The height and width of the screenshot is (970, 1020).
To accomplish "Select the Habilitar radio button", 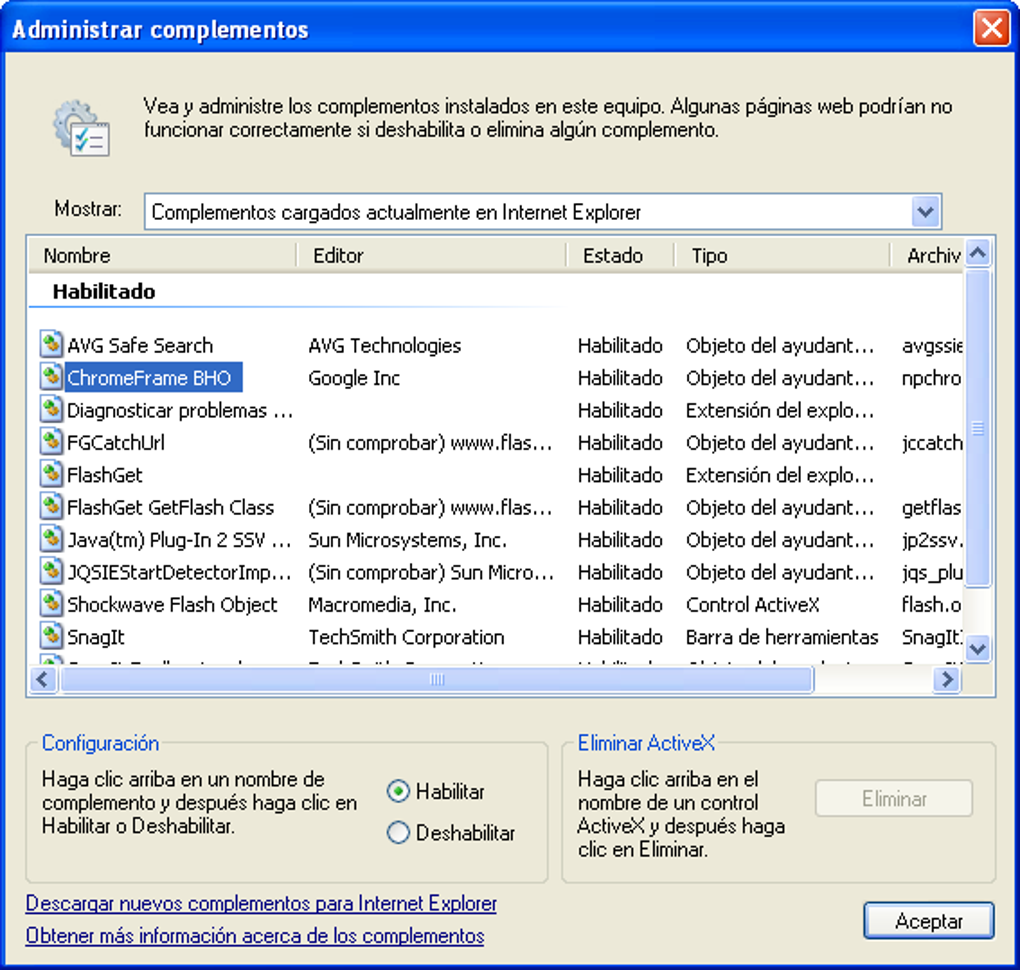I will pos(398,791).
